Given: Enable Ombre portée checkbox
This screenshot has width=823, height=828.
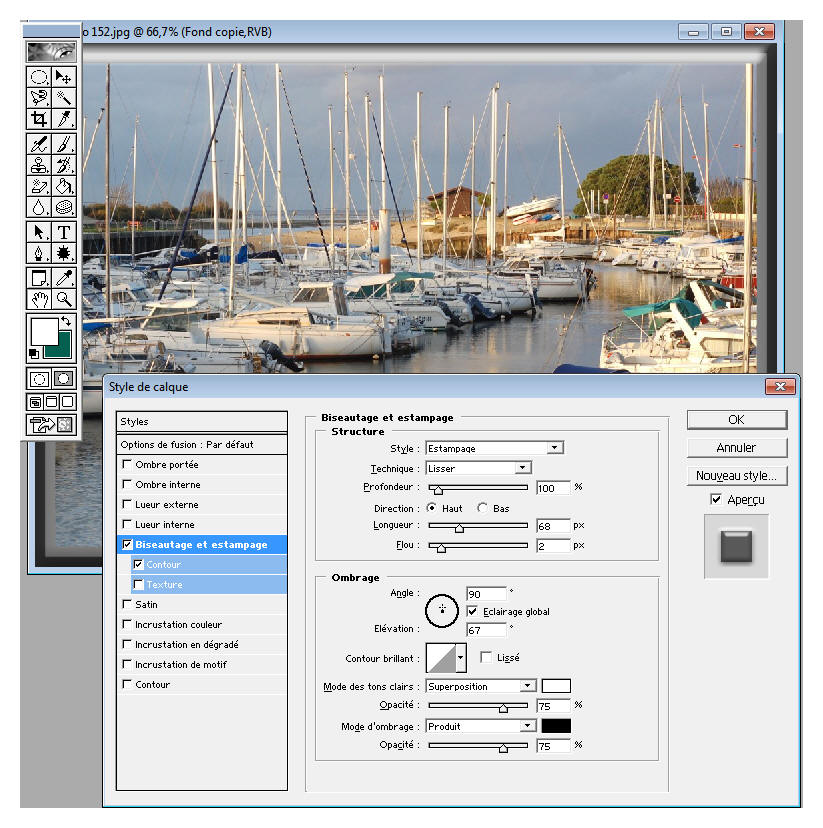Looking at the screenshot, I should 127,464.
